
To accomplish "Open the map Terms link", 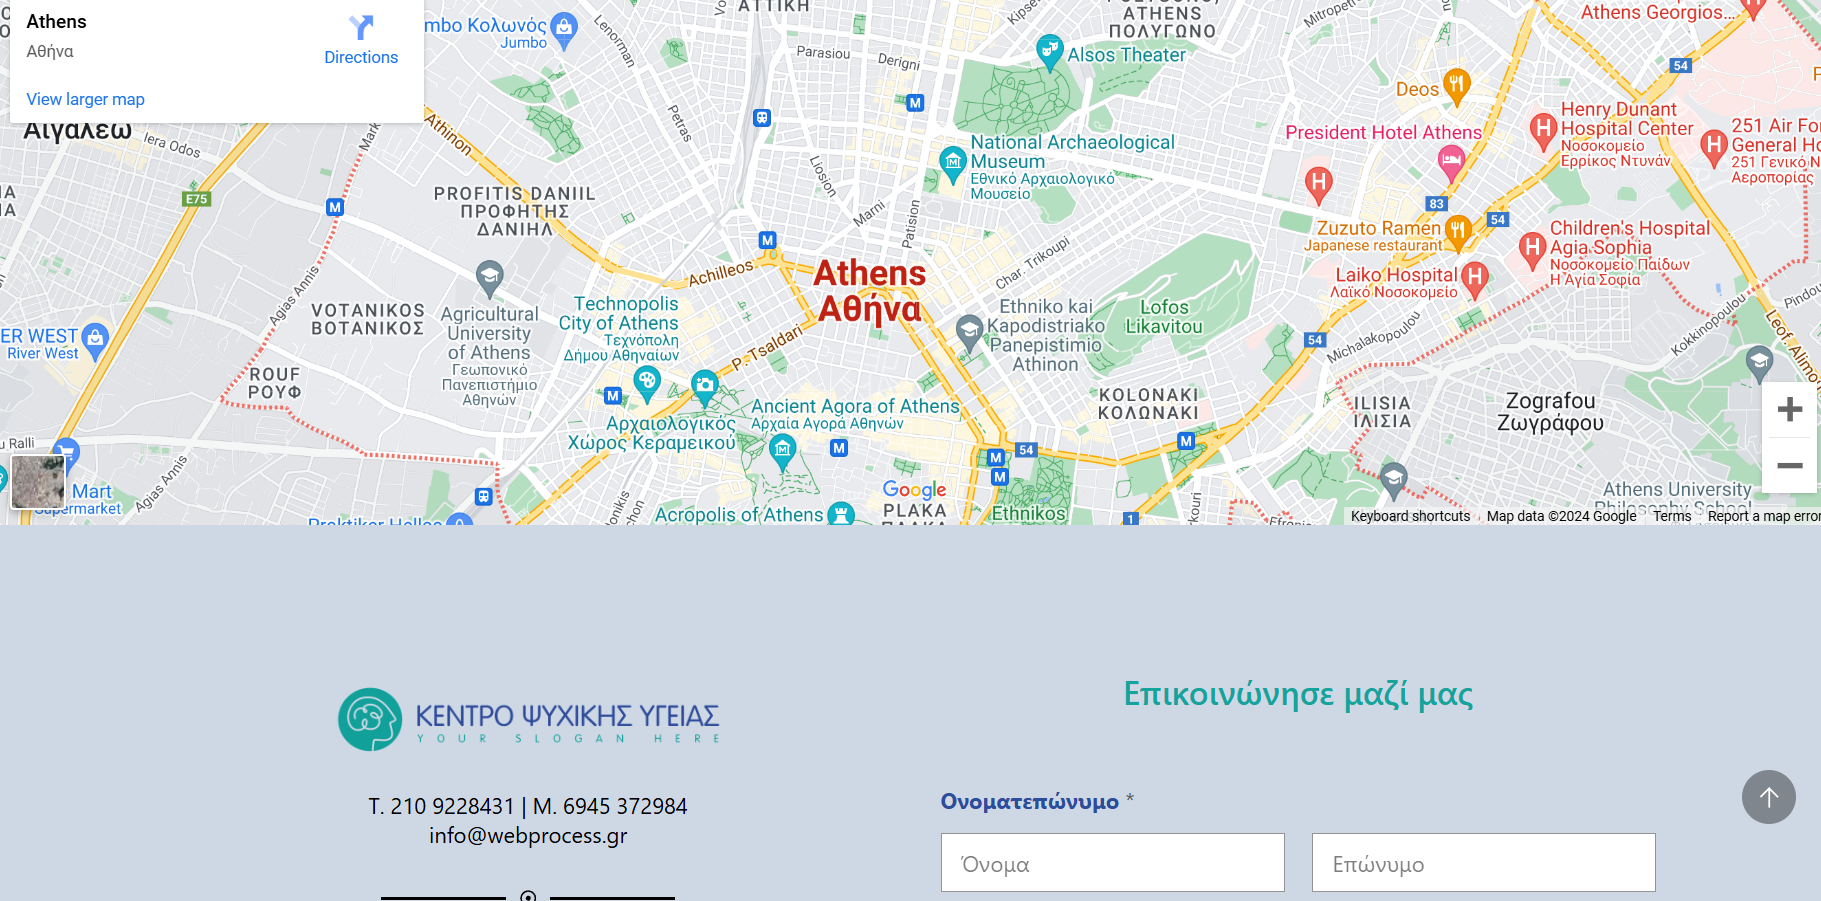I will tap(1672, 516).
